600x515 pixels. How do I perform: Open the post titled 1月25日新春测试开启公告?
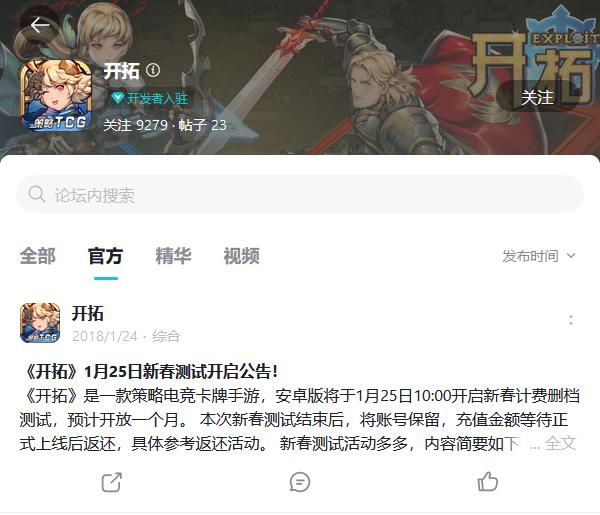tap(150, 371)
